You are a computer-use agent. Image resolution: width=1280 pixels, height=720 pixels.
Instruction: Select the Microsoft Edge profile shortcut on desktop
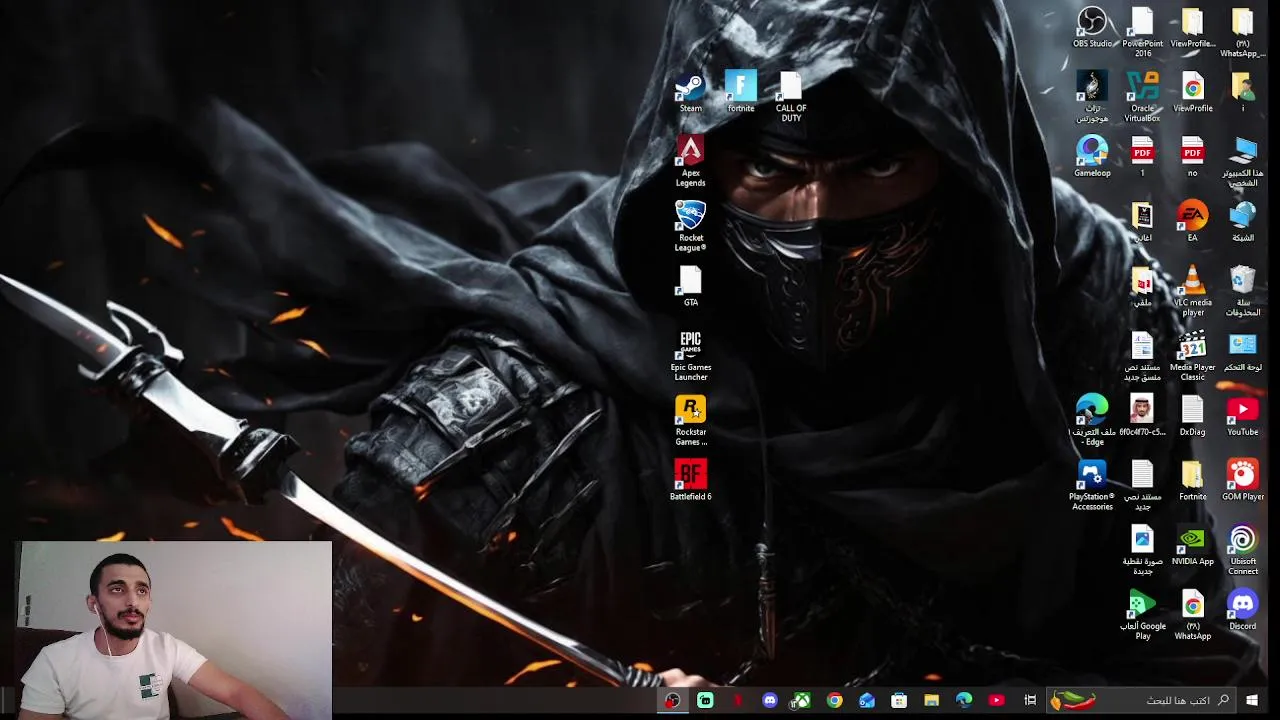1092,421
